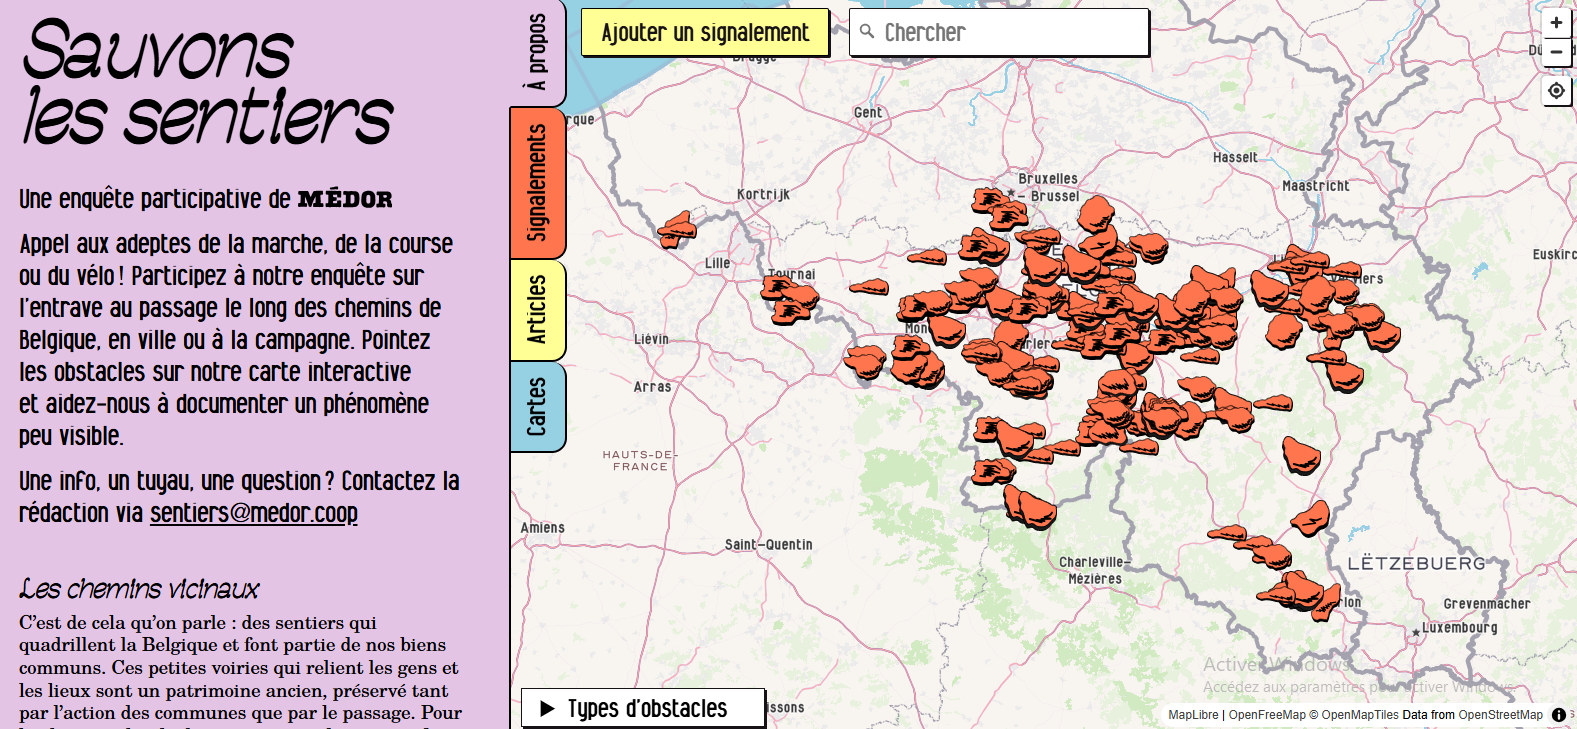Screen dimensions: 1577x729
Task: Zoom in on the map
Action: (x=1556, y=23)
